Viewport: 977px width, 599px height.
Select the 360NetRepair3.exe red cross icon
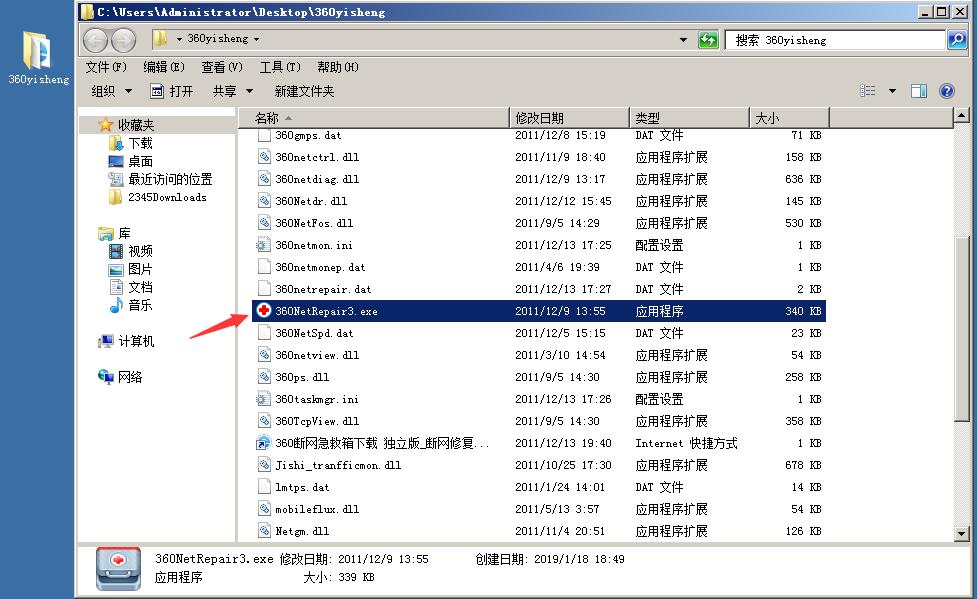tap(264, 310)
